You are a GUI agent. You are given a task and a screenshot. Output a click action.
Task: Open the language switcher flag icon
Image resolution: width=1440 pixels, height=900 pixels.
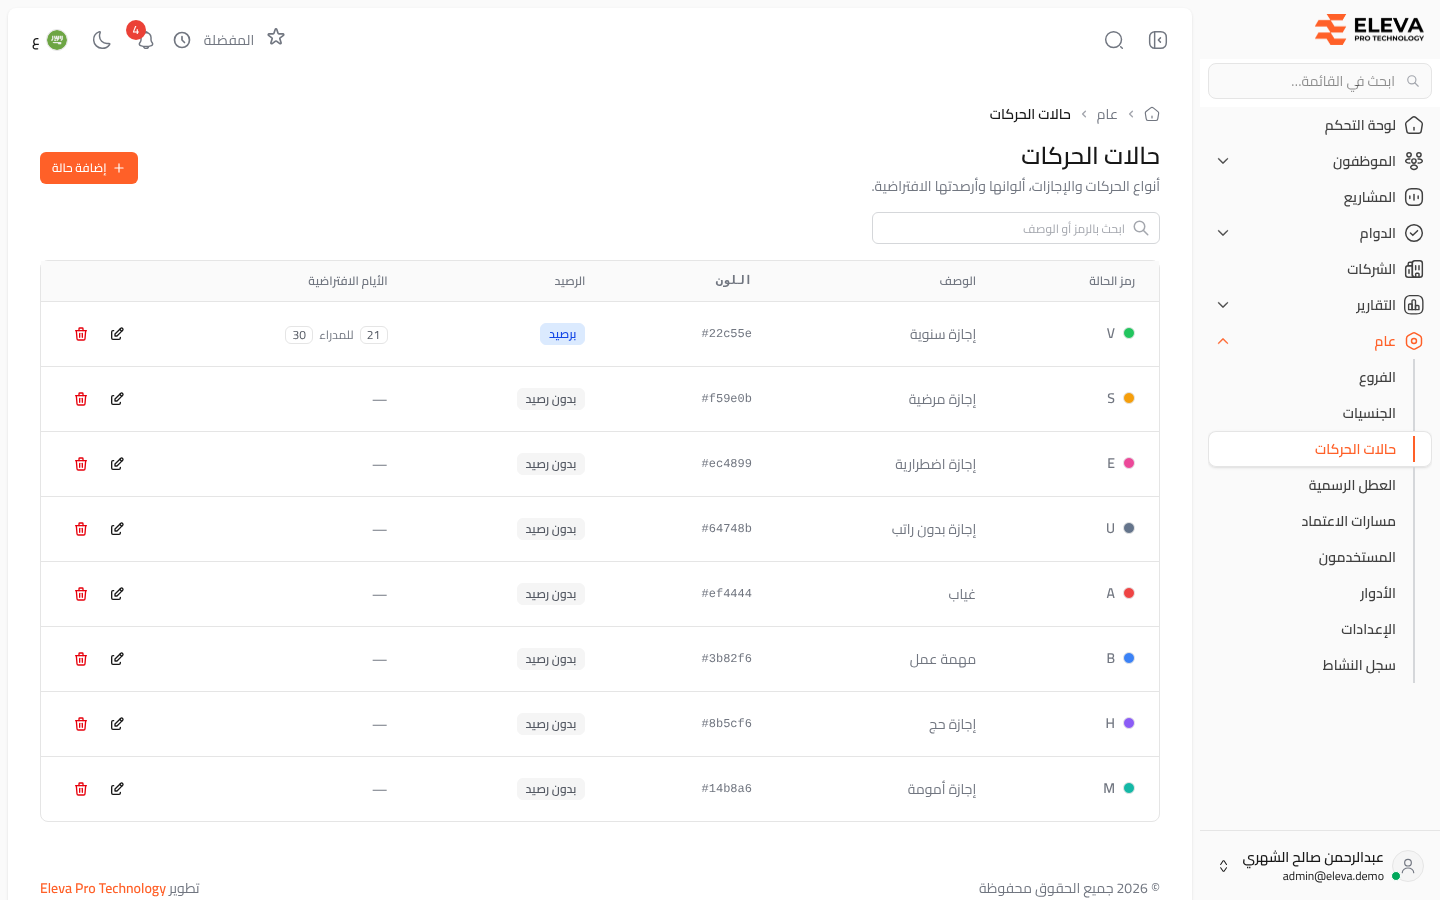[x=57, y=40]
